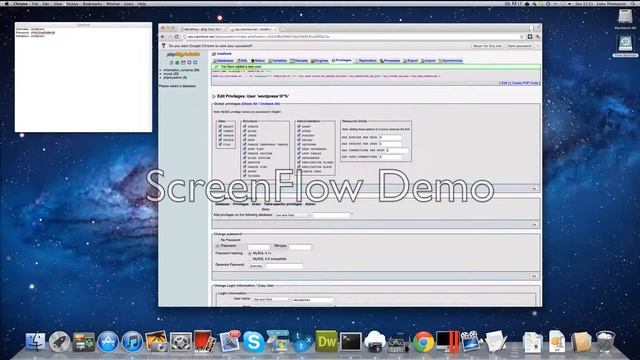Open the Import tab
The height and width of the screenshot is (360, 640).
tap(429, 61)
